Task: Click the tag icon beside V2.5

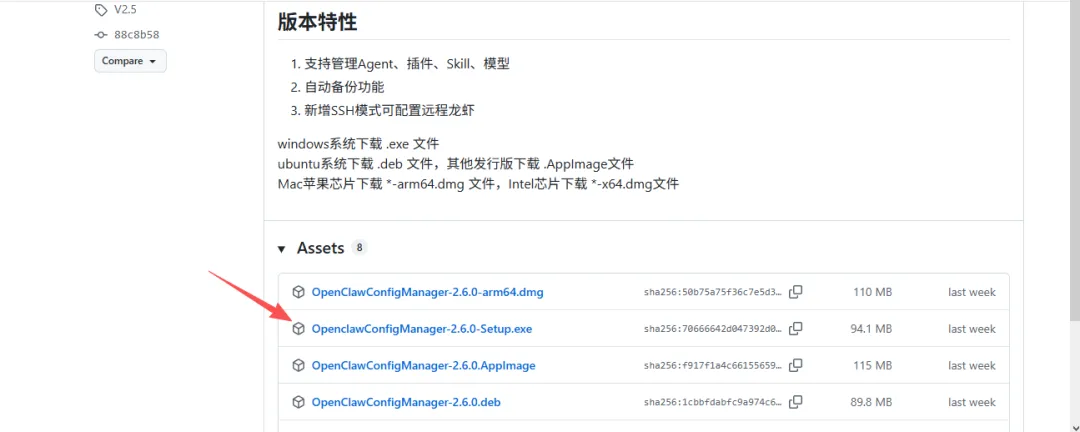Action: coord(101,10)
